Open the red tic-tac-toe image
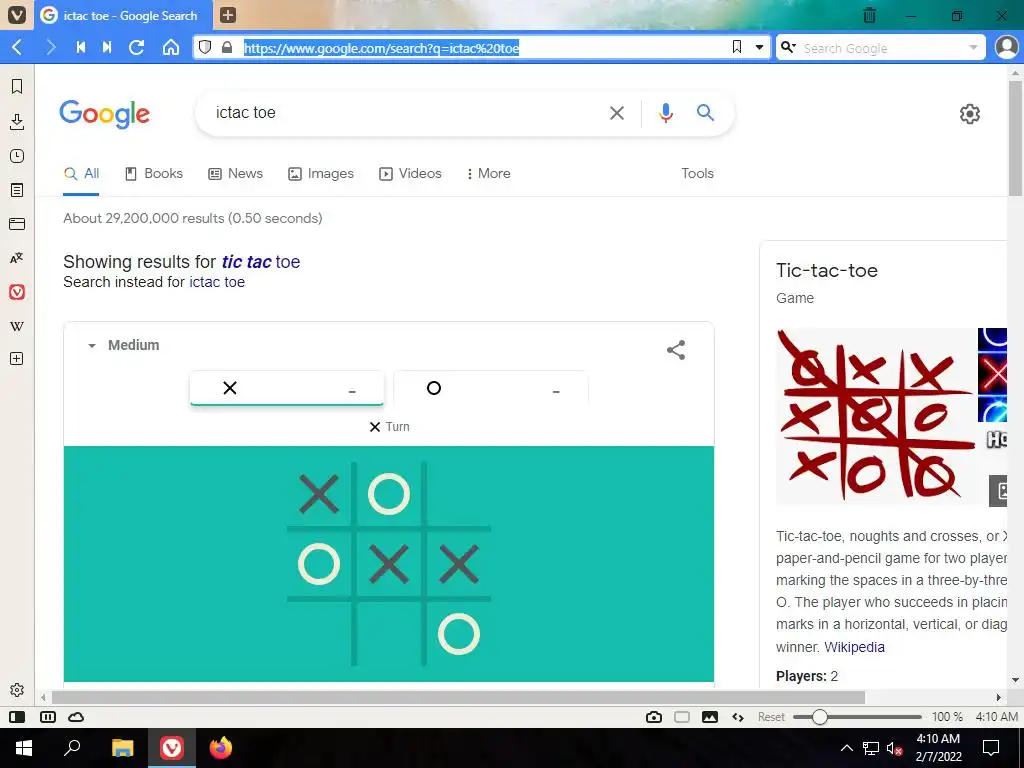Viewport: 1024px width, 768px height. click(x=875, y=416)
